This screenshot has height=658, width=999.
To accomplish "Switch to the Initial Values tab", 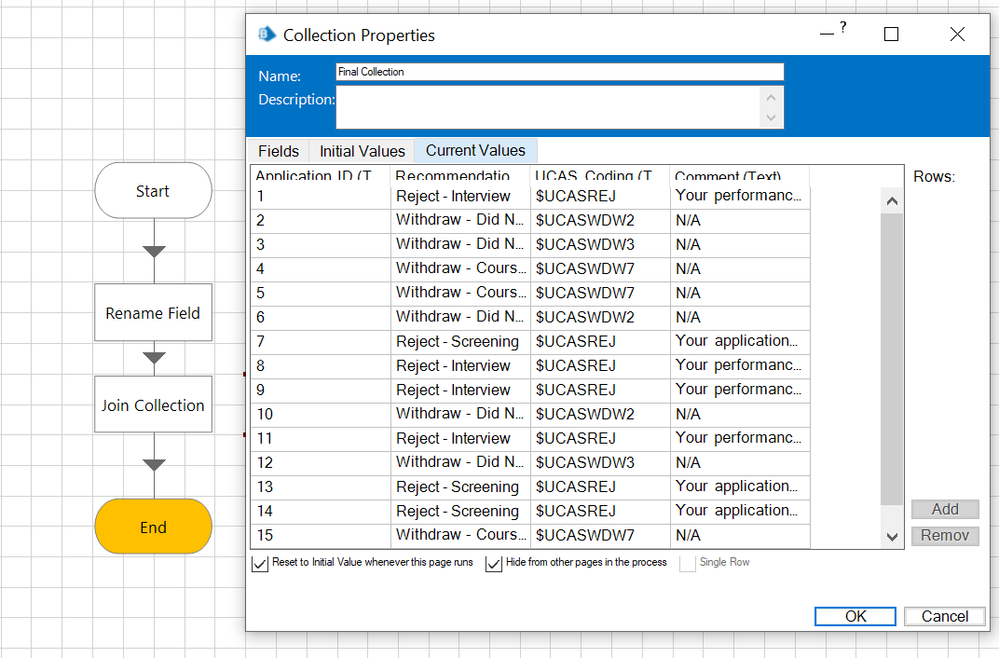I will pos(362,151).
